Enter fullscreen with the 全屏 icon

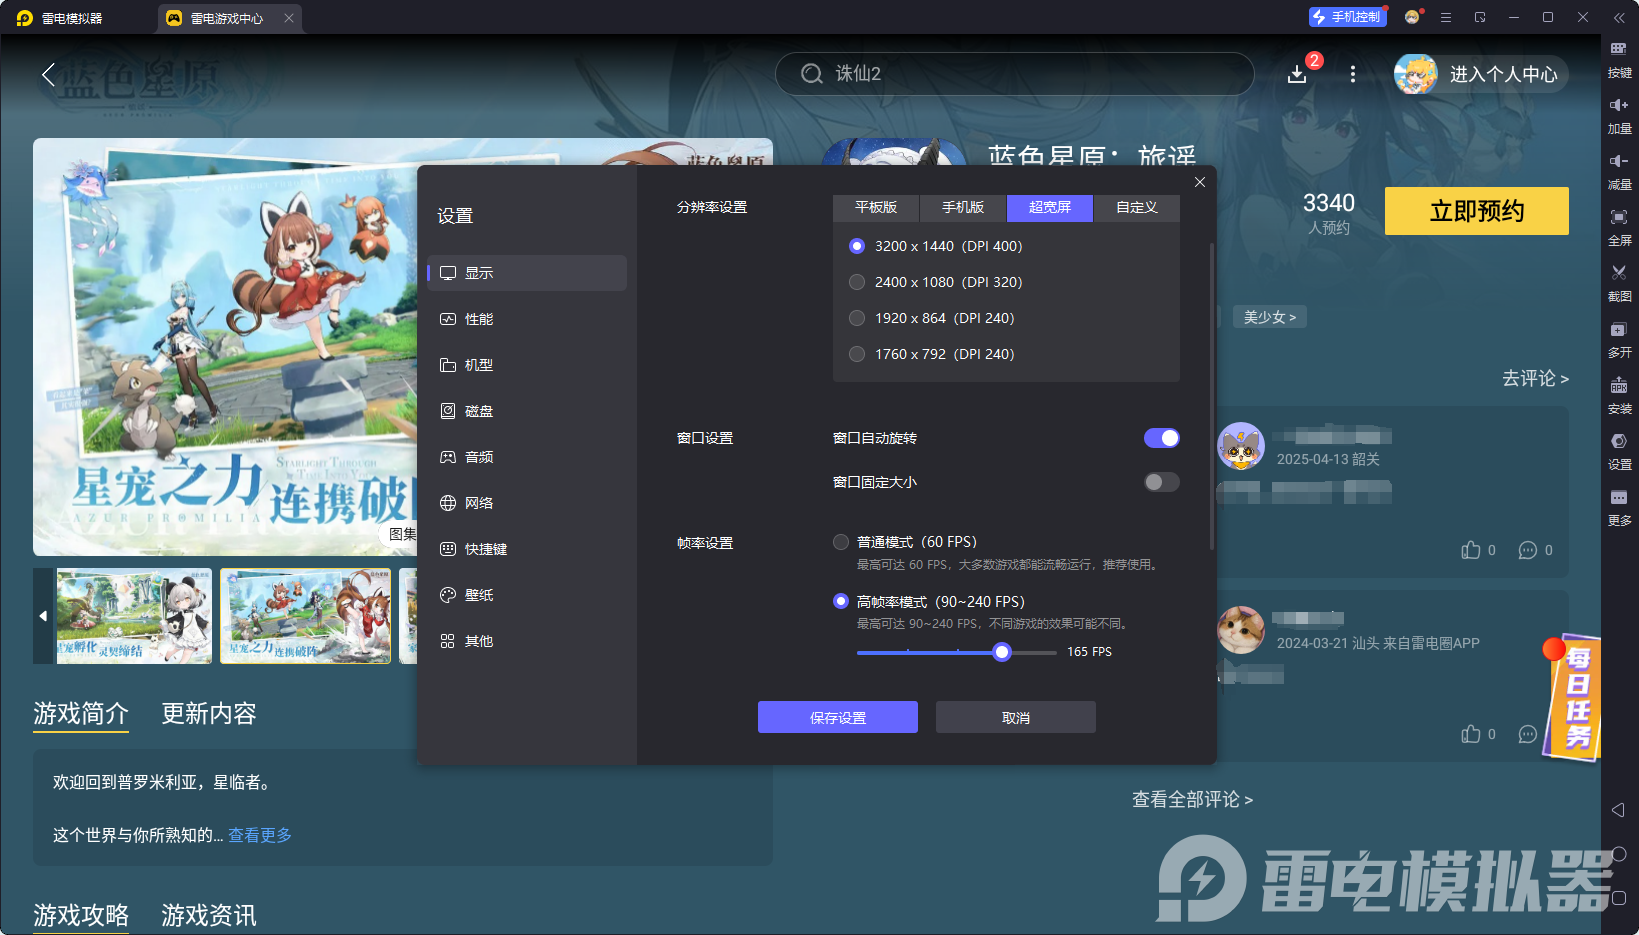1619,217
